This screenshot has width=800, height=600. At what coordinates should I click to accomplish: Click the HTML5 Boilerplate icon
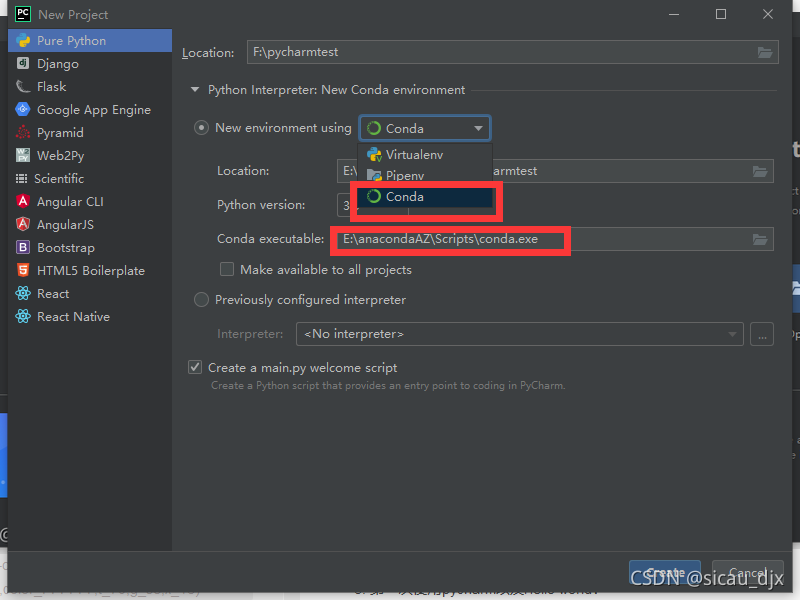tap(22, 270)
